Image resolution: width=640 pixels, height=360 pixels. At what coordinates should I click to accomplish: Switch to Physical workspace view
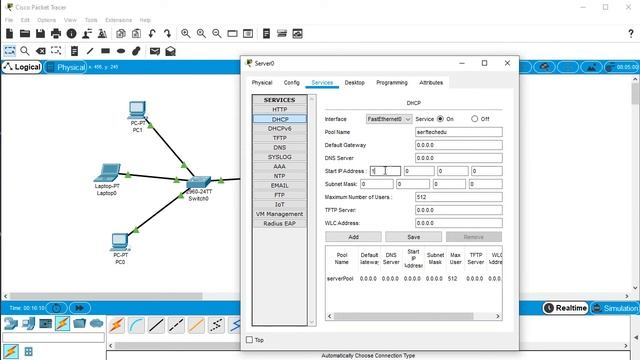click(66, 67)
